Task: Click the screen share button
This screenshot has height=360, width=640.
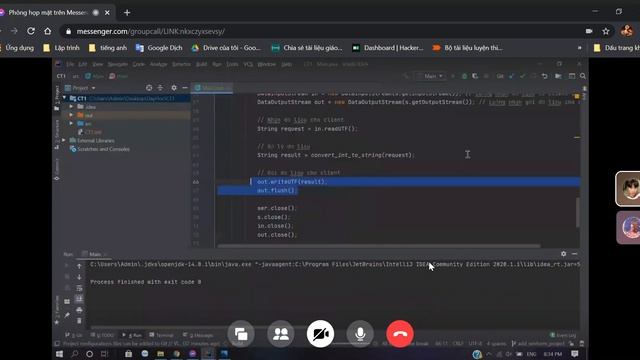Action: coord(241,334)
